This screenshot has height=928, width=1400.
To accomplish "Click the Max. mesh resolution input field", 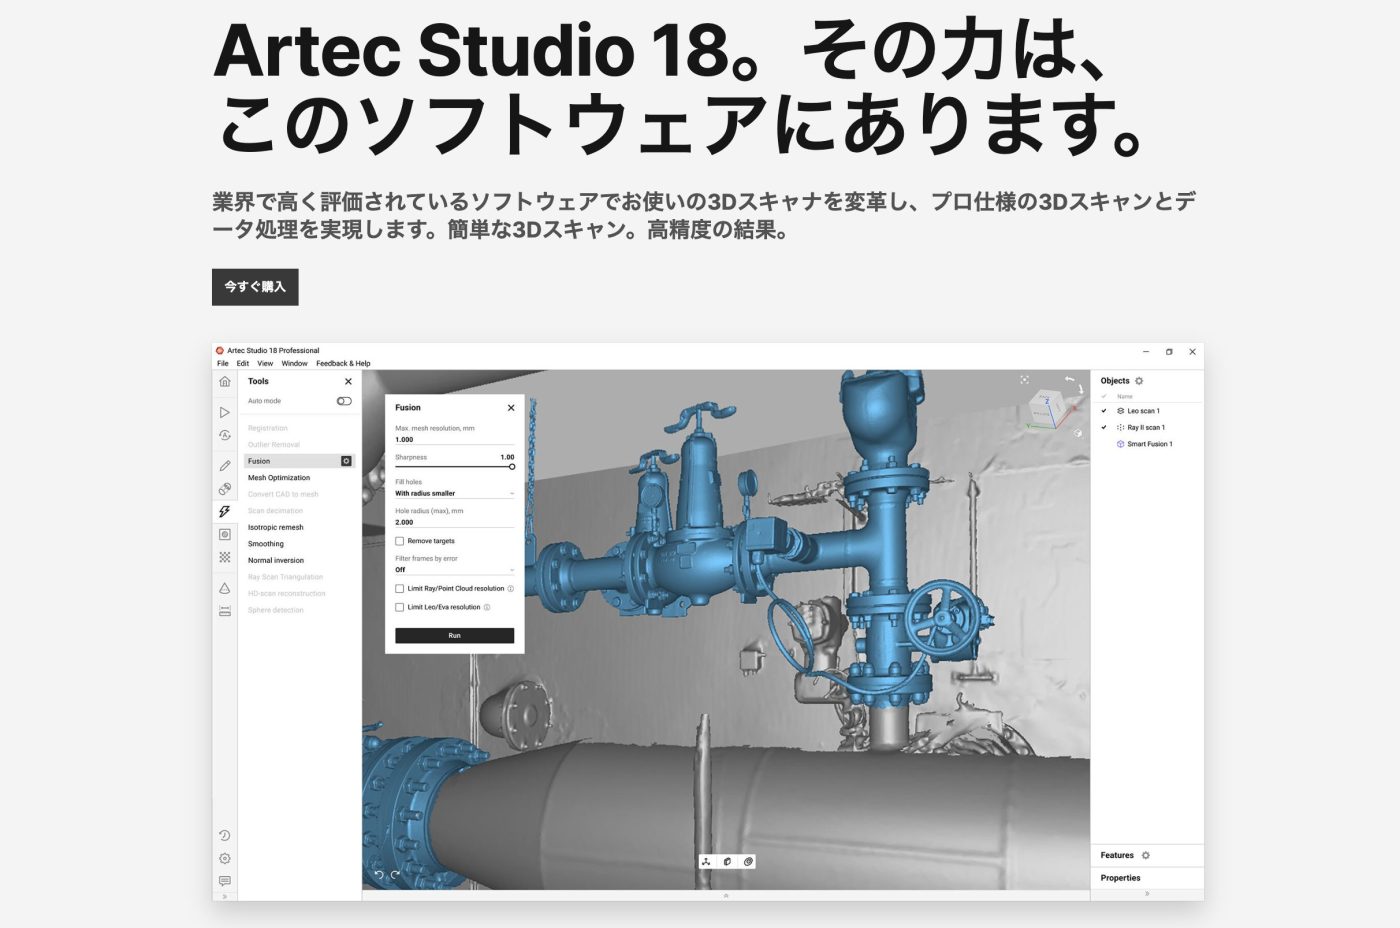I will coord(454,440).
